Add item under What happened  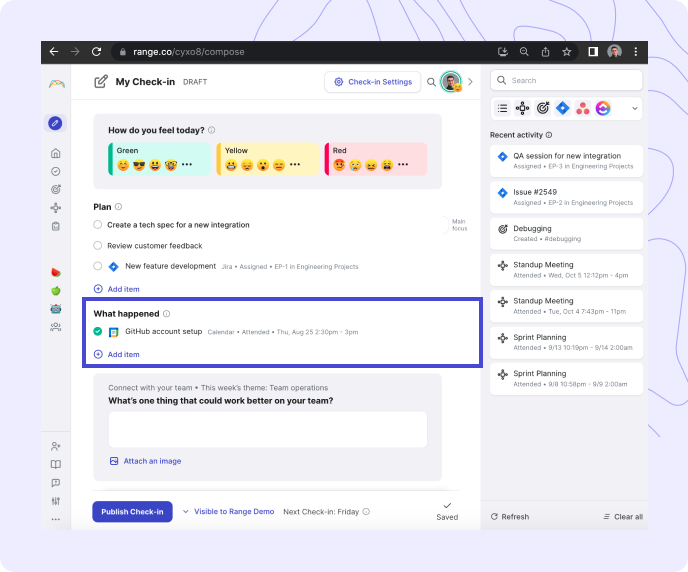coord(117,354)
